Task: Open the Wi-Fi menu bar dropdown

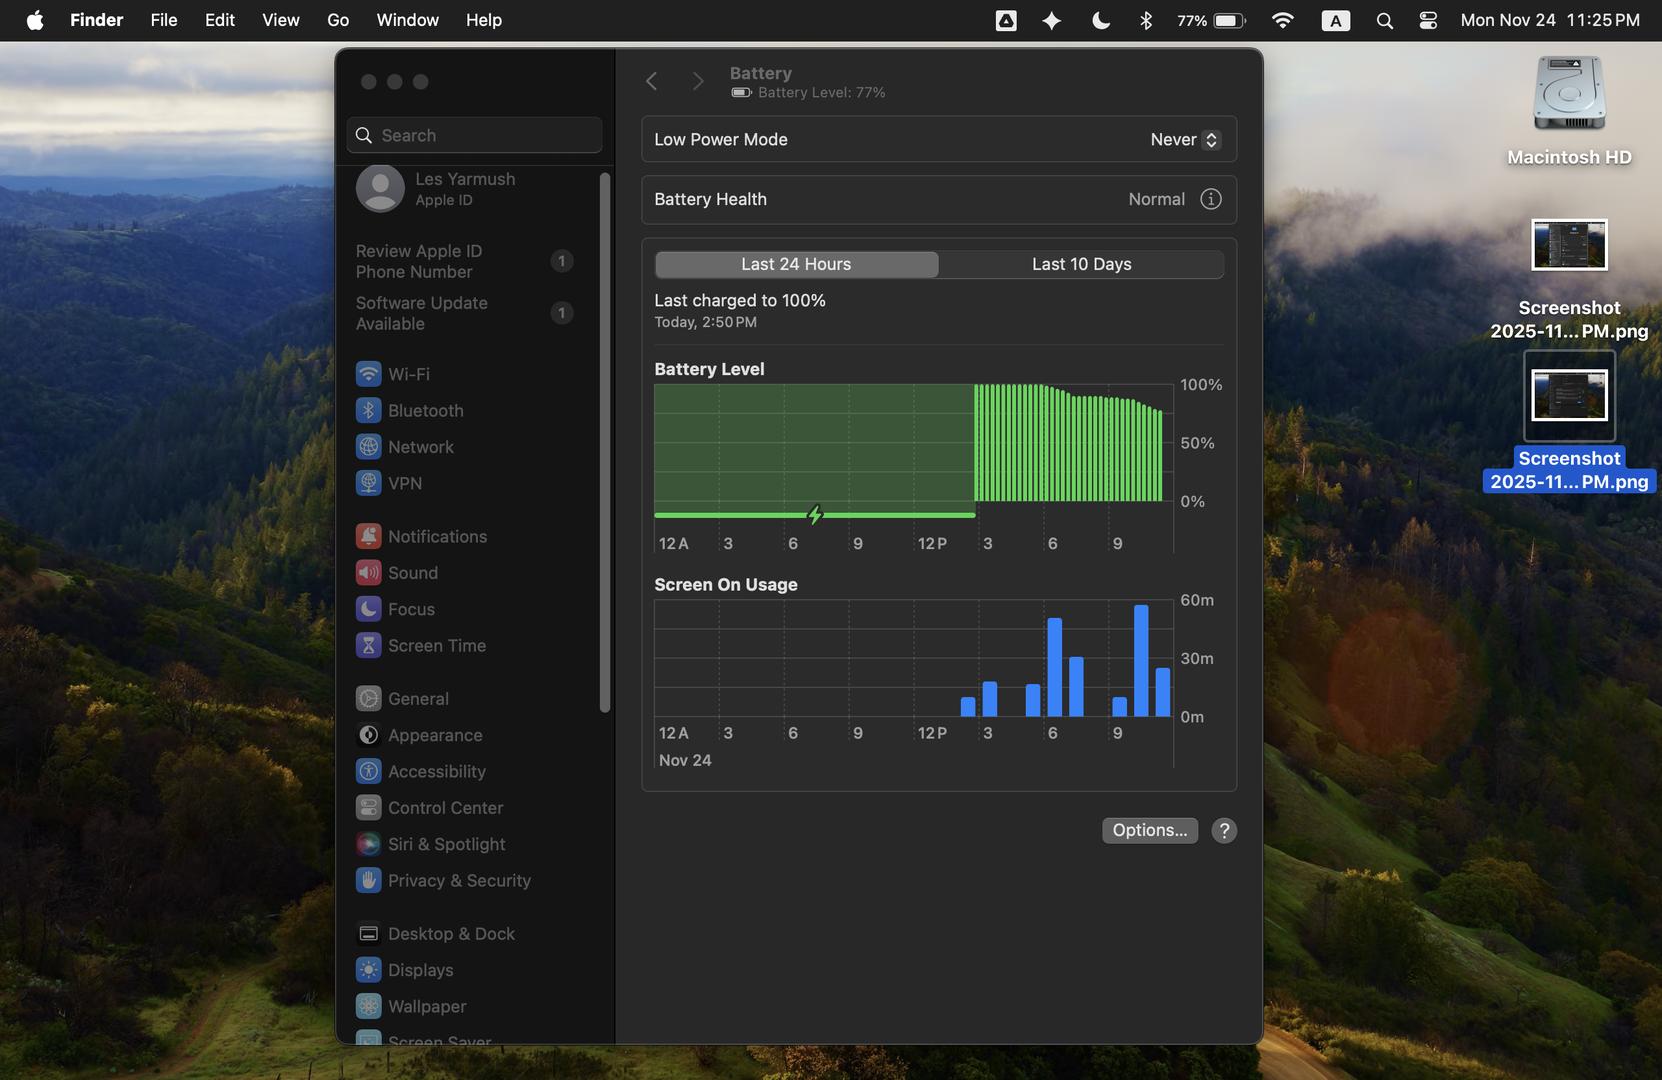Action: click(1282, 20)
